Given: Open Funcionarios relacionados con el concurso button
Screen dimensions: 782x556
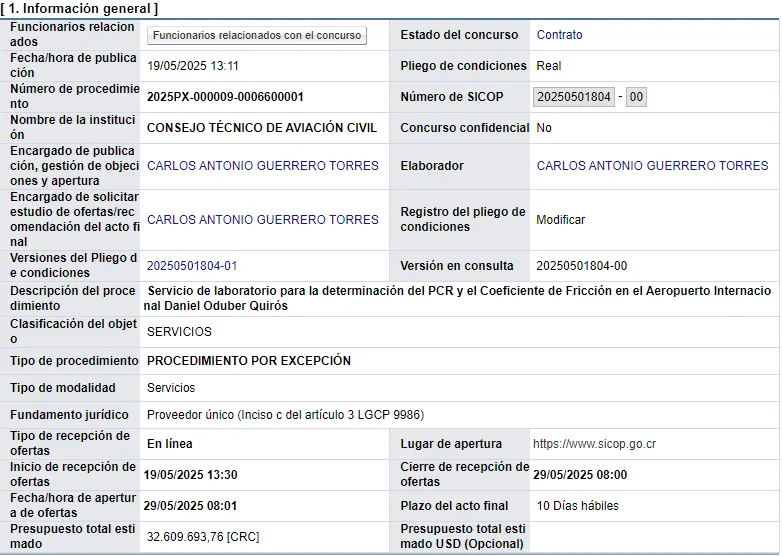Looking at the screenshot, I should [x=257, y=35].
